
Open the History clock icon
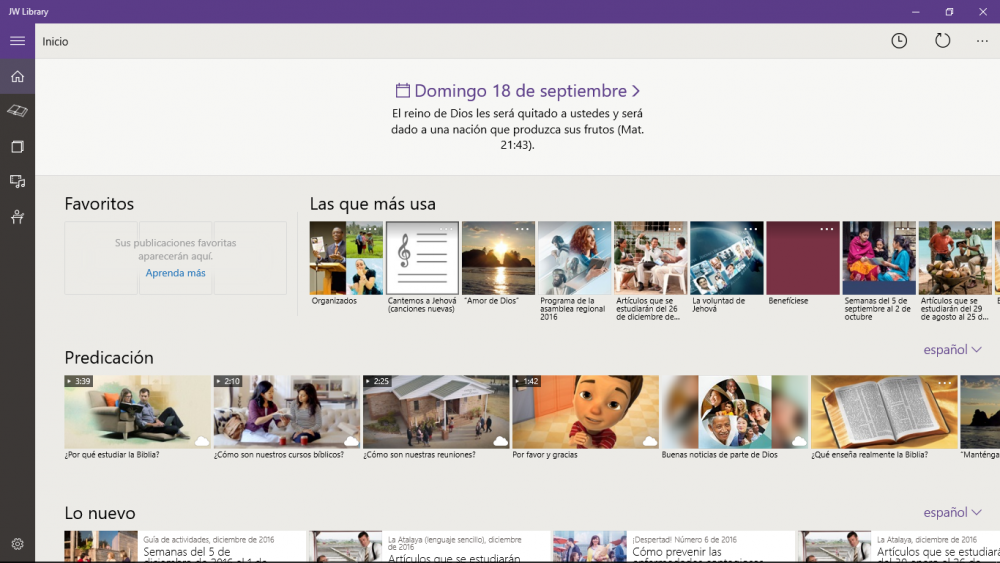tap(899, 41)
